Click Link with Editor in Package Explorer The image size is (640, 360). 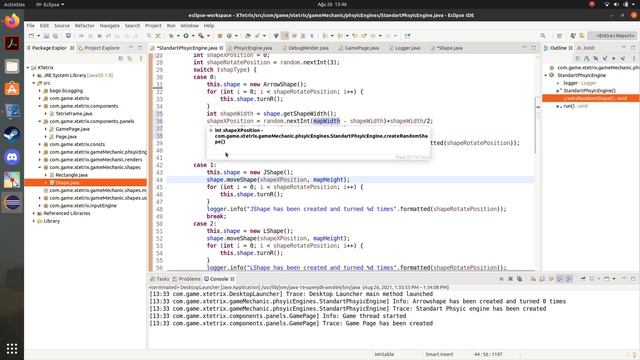[x=130, y=58]
